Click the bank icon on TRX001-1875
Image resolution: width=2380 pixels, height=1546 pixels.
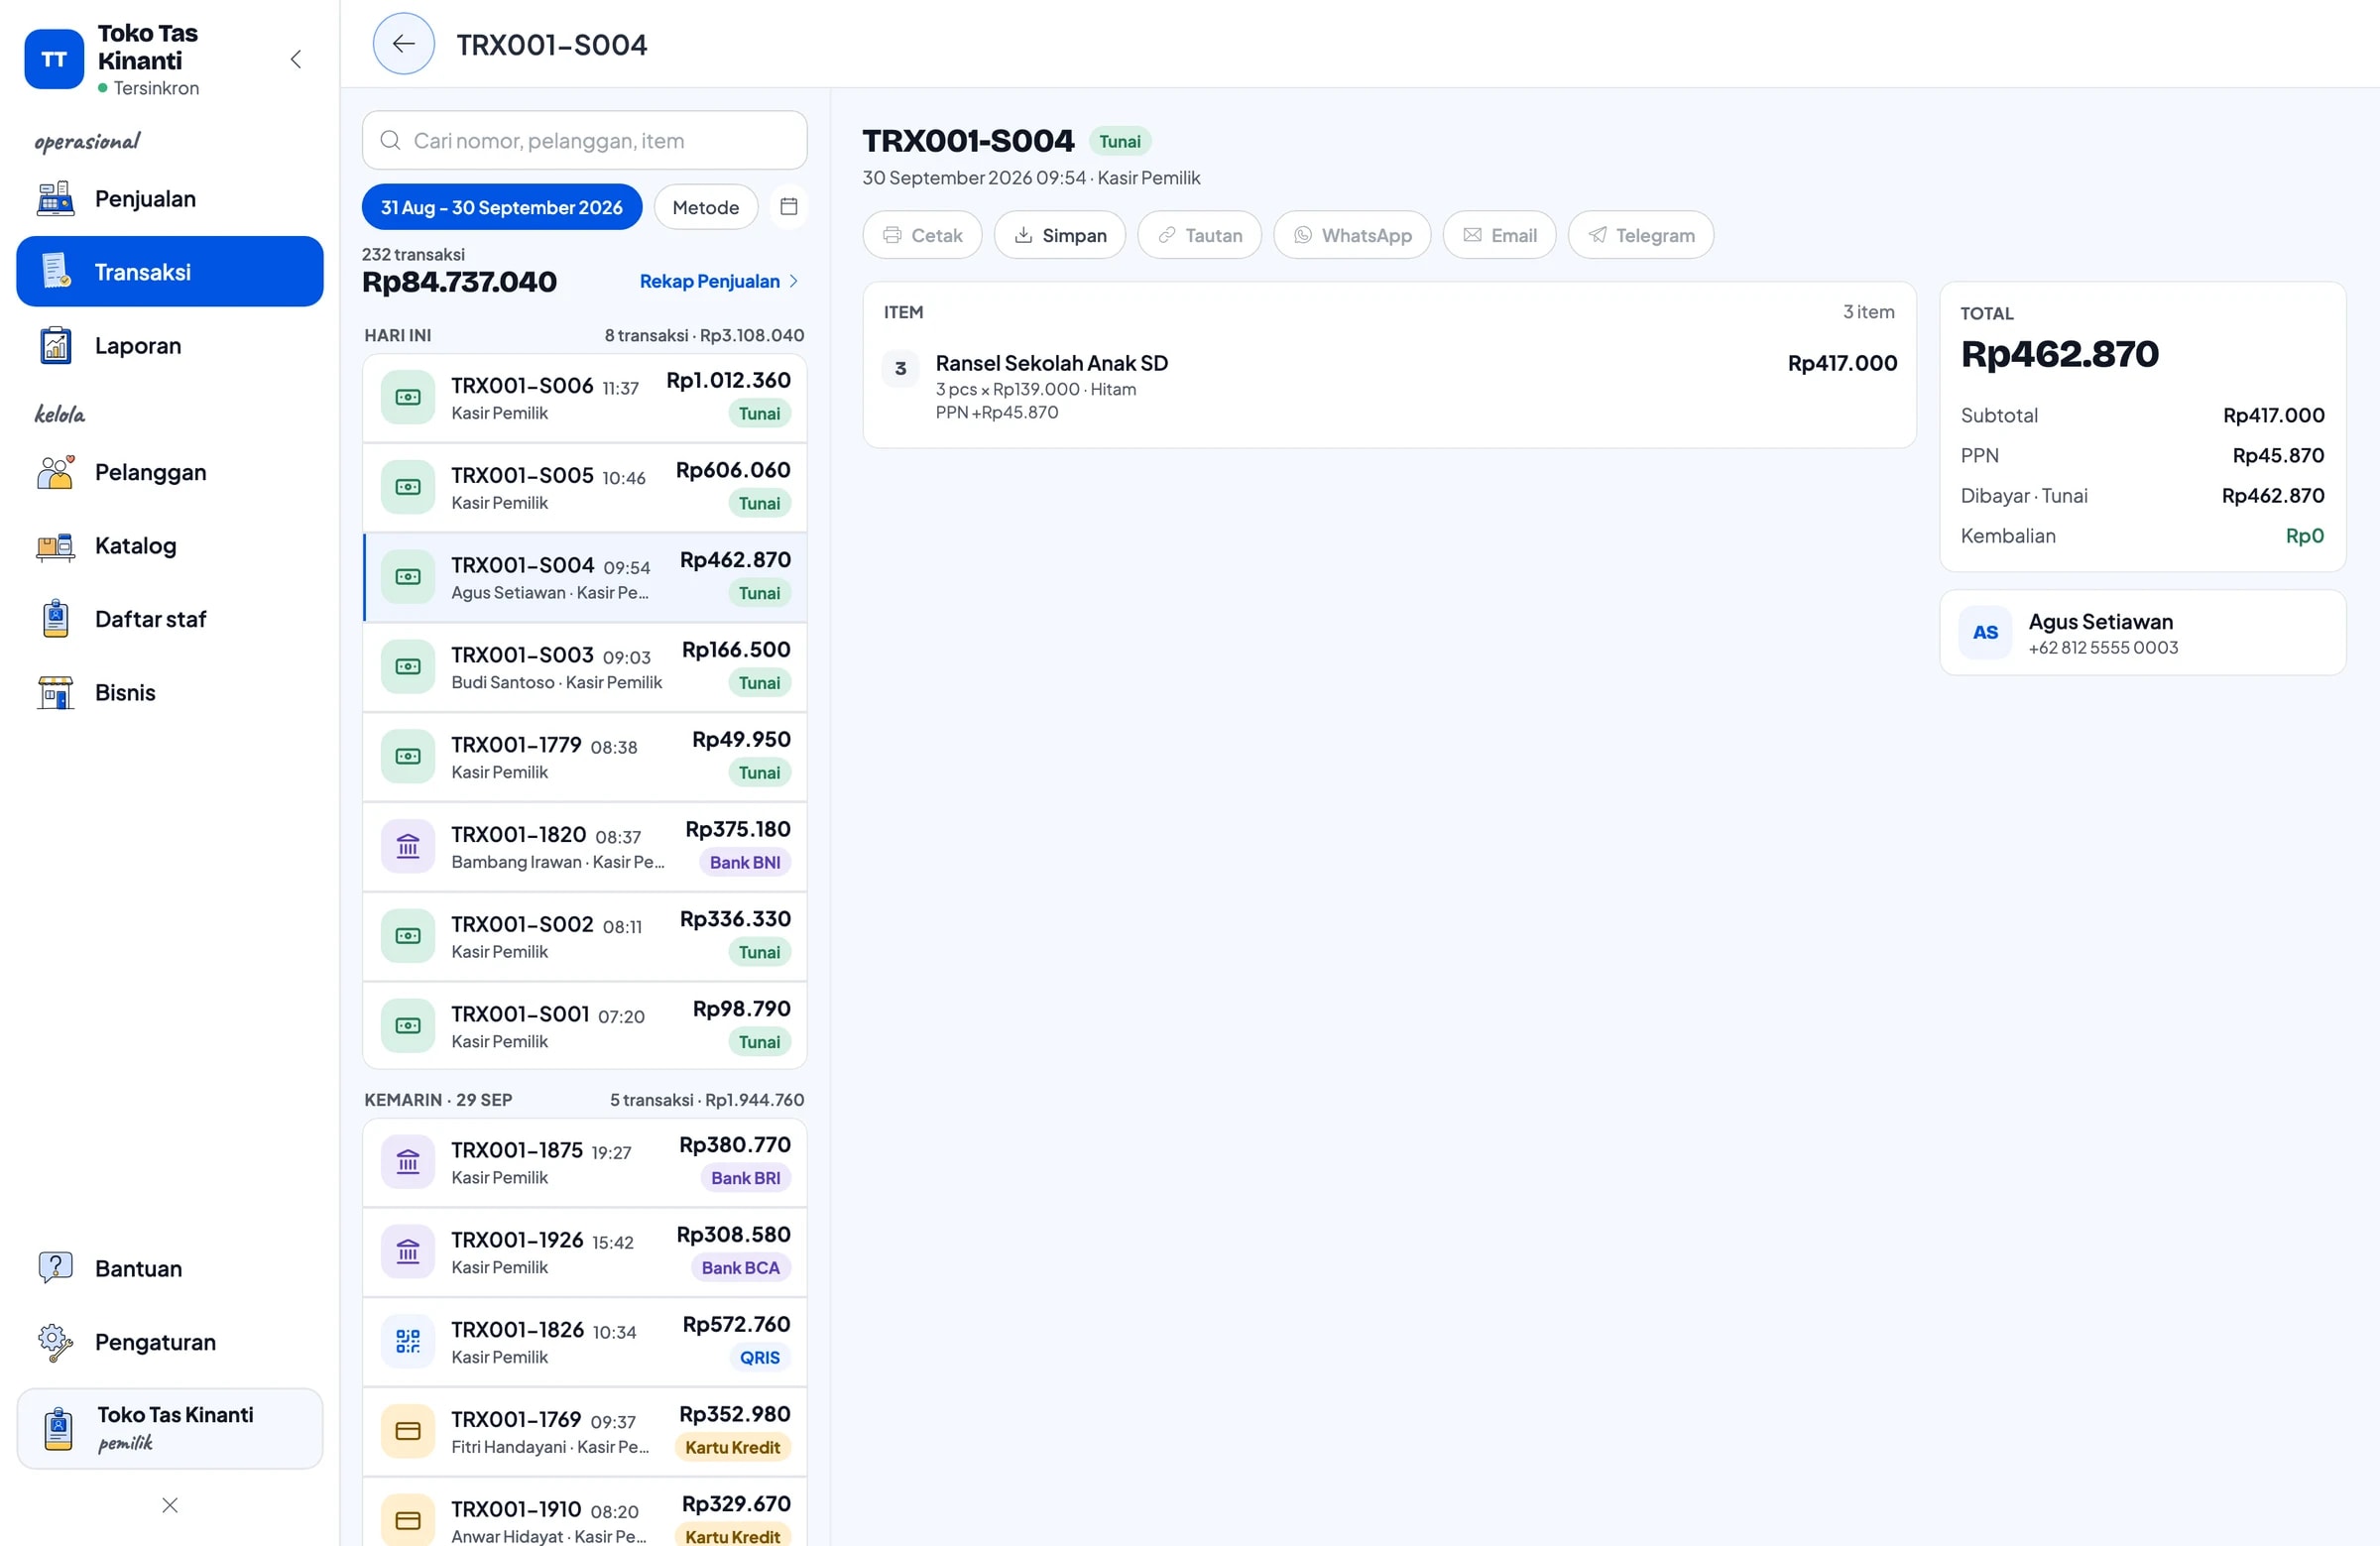pyautogui.click(x=408, y=1162)
